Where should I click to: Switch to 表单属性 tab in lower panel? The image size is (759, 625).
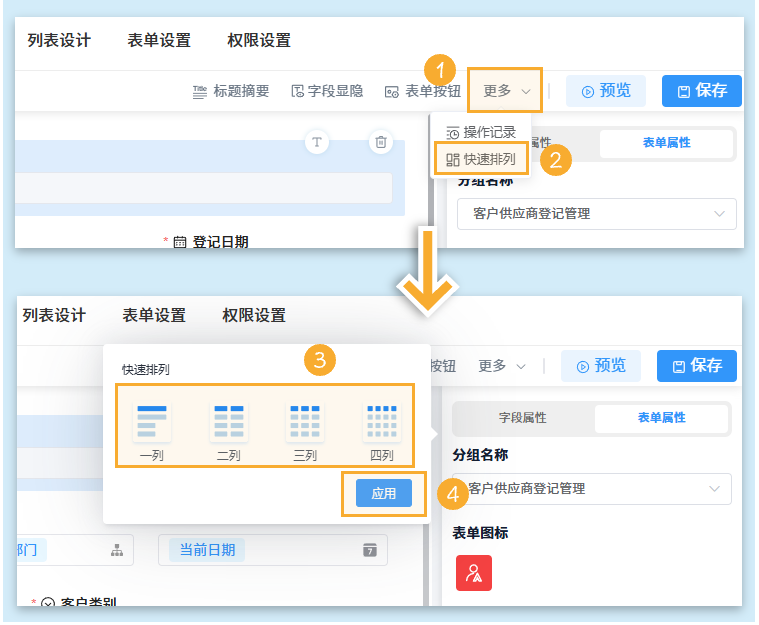click(x=662, y=418)
